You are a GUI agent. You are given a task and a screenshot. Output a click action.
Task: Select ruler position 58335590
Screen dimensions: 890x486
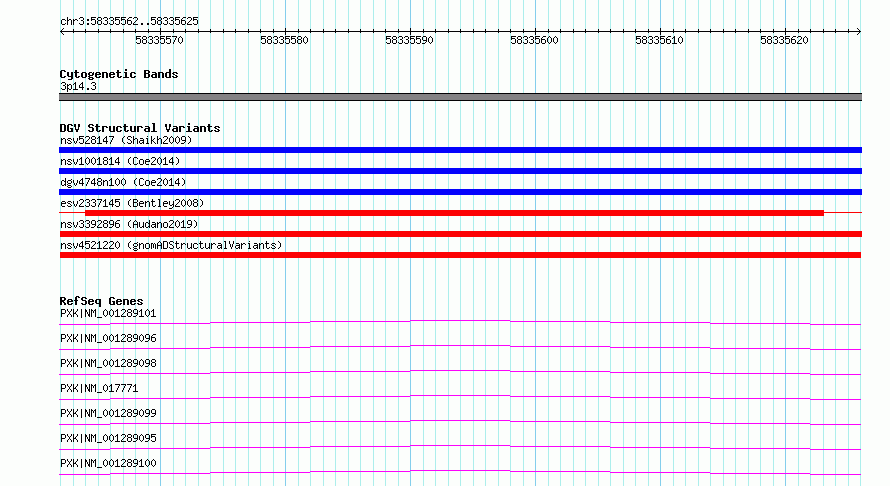[409, 40]
